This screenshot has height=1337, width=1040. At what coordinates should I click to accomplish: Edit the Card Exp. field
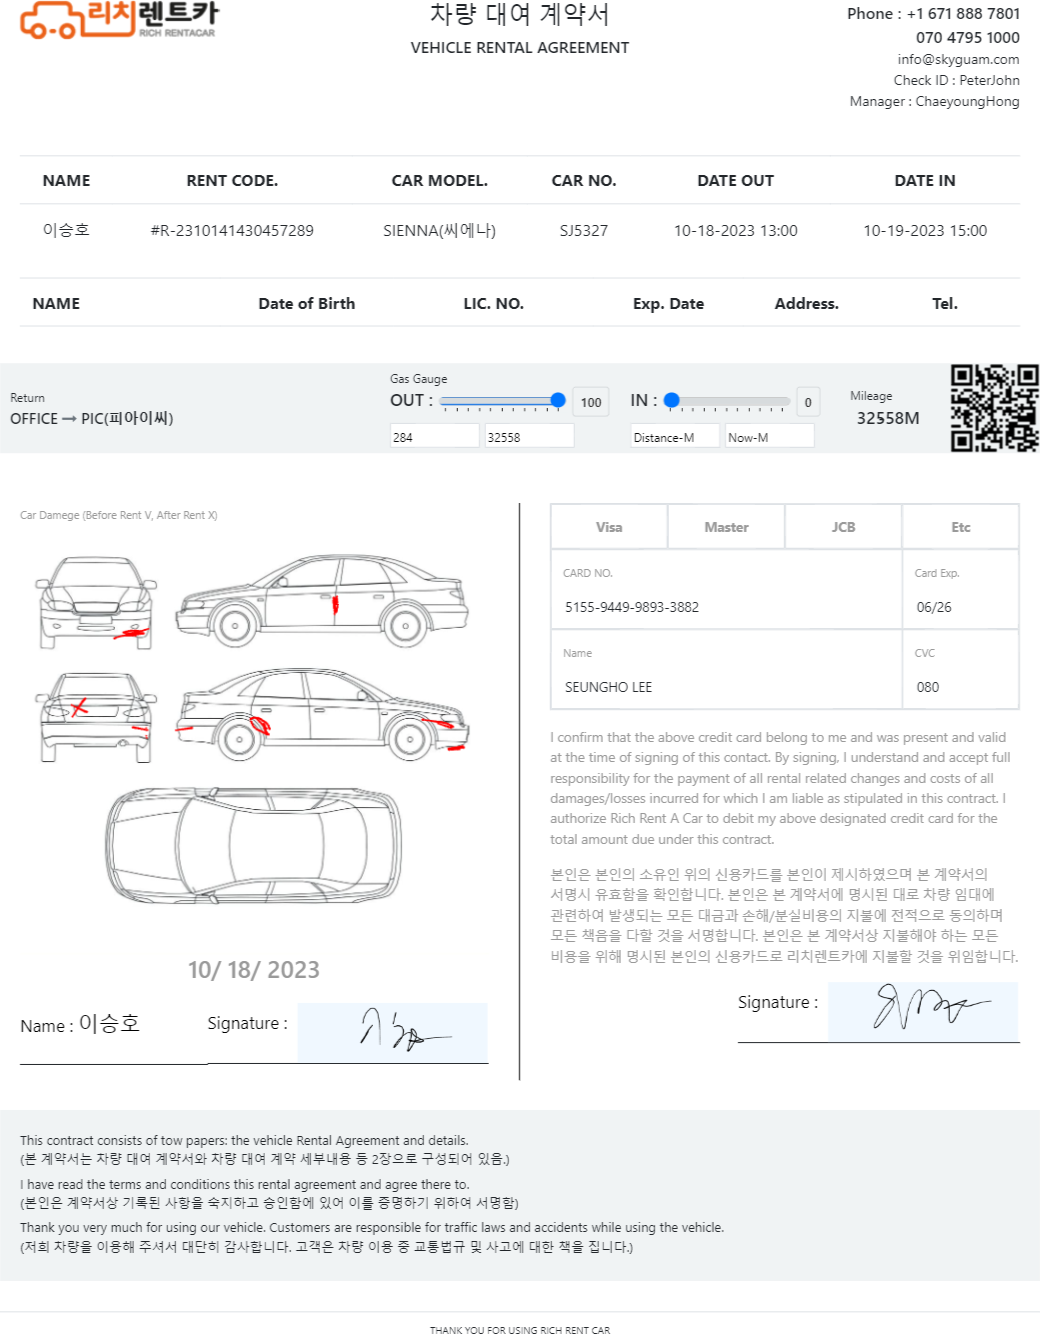pyautogui.click(x=959, y=607)
